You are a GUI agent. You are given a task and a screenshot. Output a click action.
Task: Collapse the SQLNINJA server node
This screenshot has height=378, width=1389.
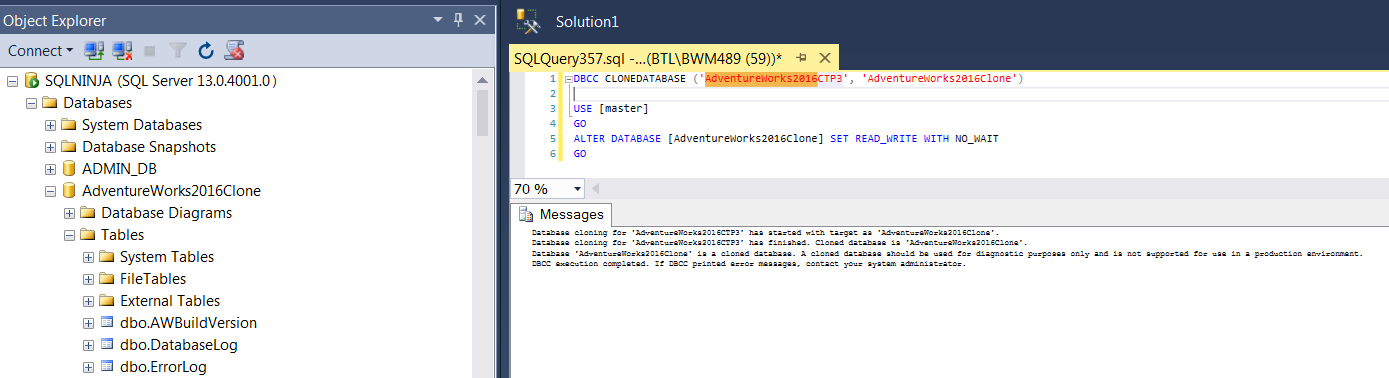tap(12, 81)
